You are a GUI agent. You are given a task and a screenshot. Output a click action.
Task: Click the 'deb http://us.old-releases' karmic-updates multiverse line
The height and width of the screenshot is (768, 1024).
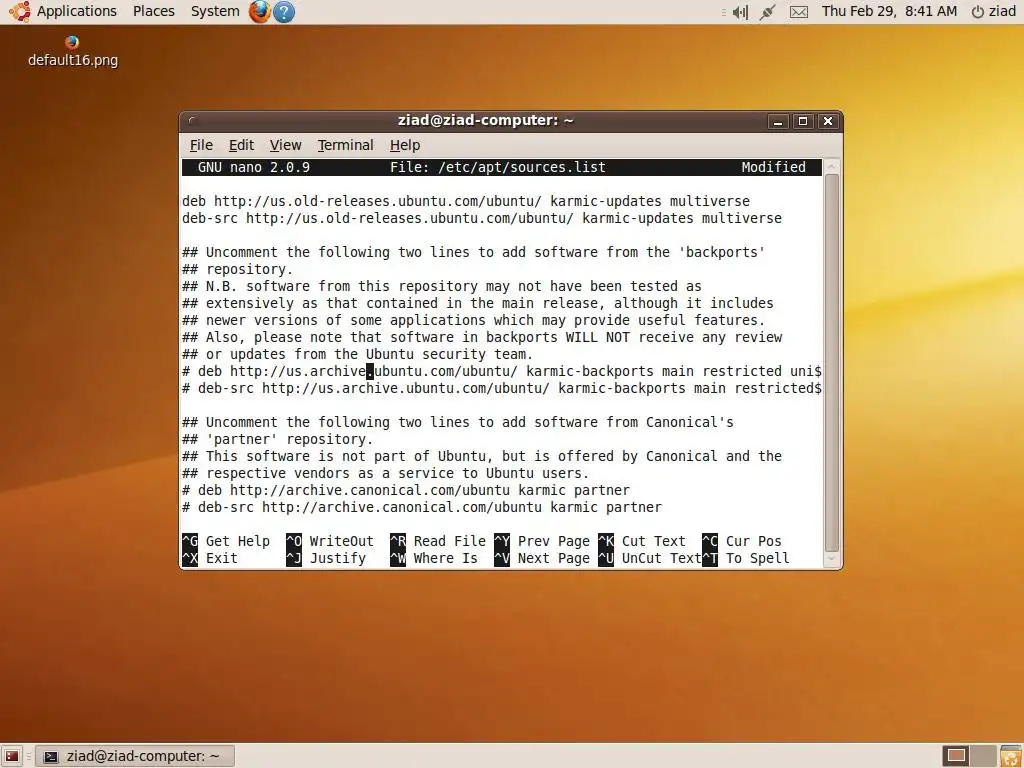[x=466, y=201]
